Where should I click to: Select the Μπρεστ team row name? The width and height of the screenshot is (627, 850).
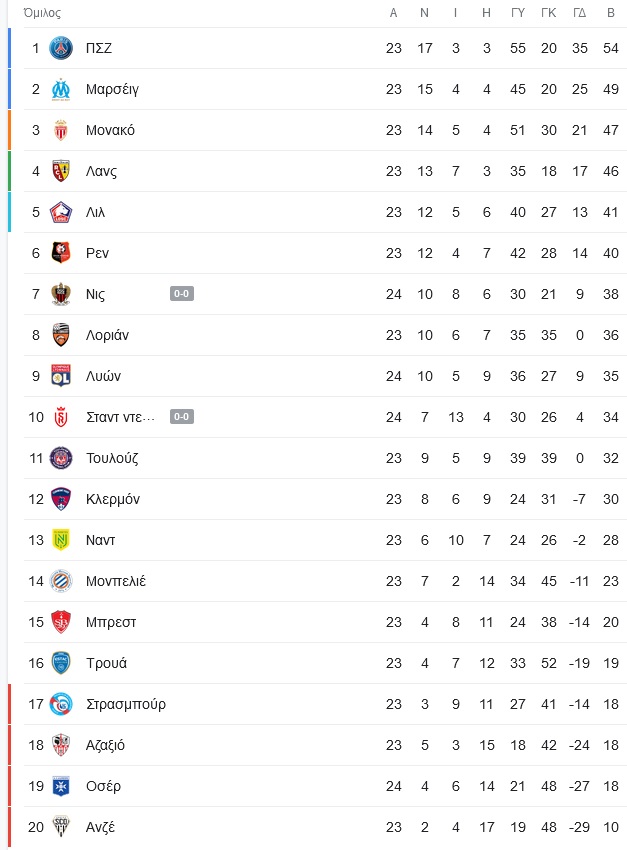click(x=111, y=622)
